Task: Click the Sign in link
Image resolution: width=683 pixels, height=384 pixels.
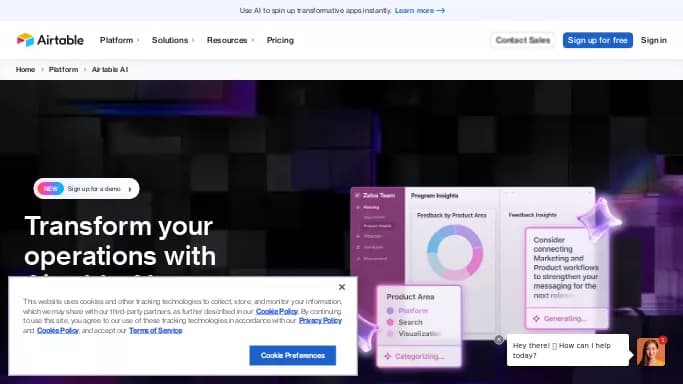Action: click(653, 40)
